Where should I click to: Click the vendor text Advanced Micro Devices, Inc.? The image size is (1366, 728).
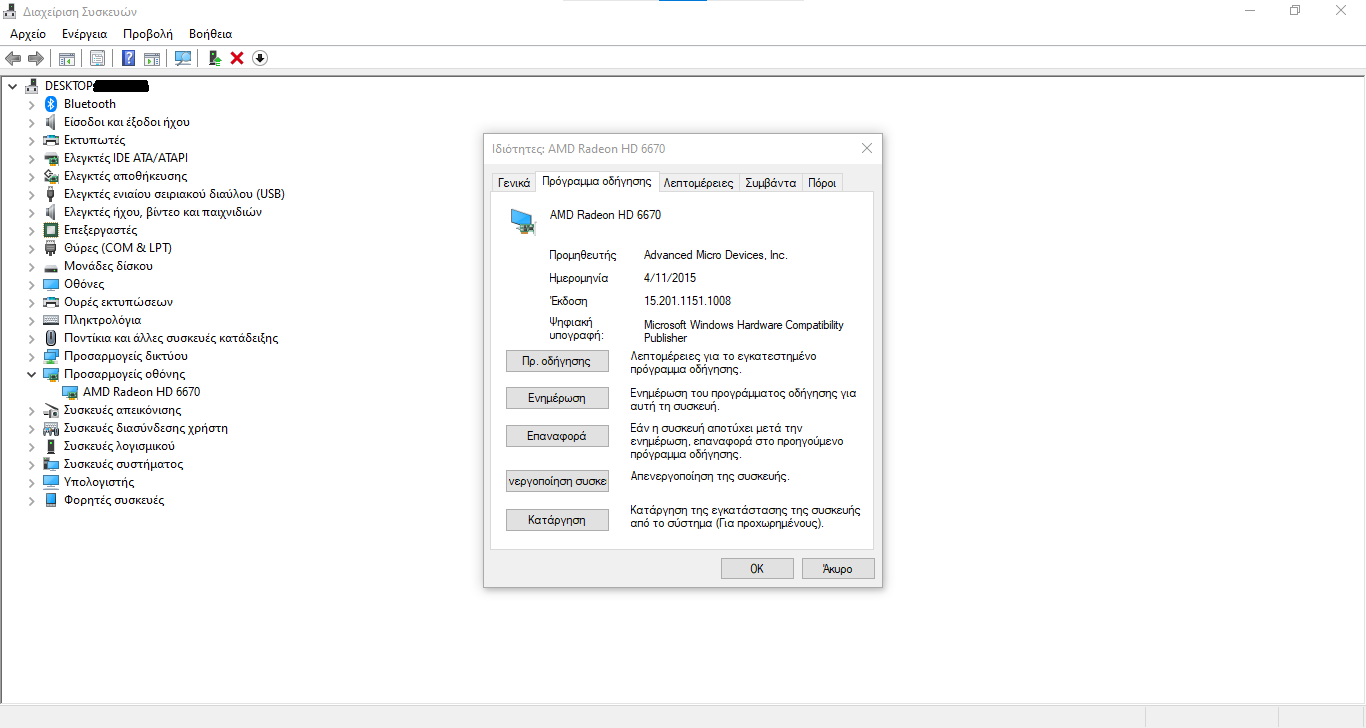[715, 255]
